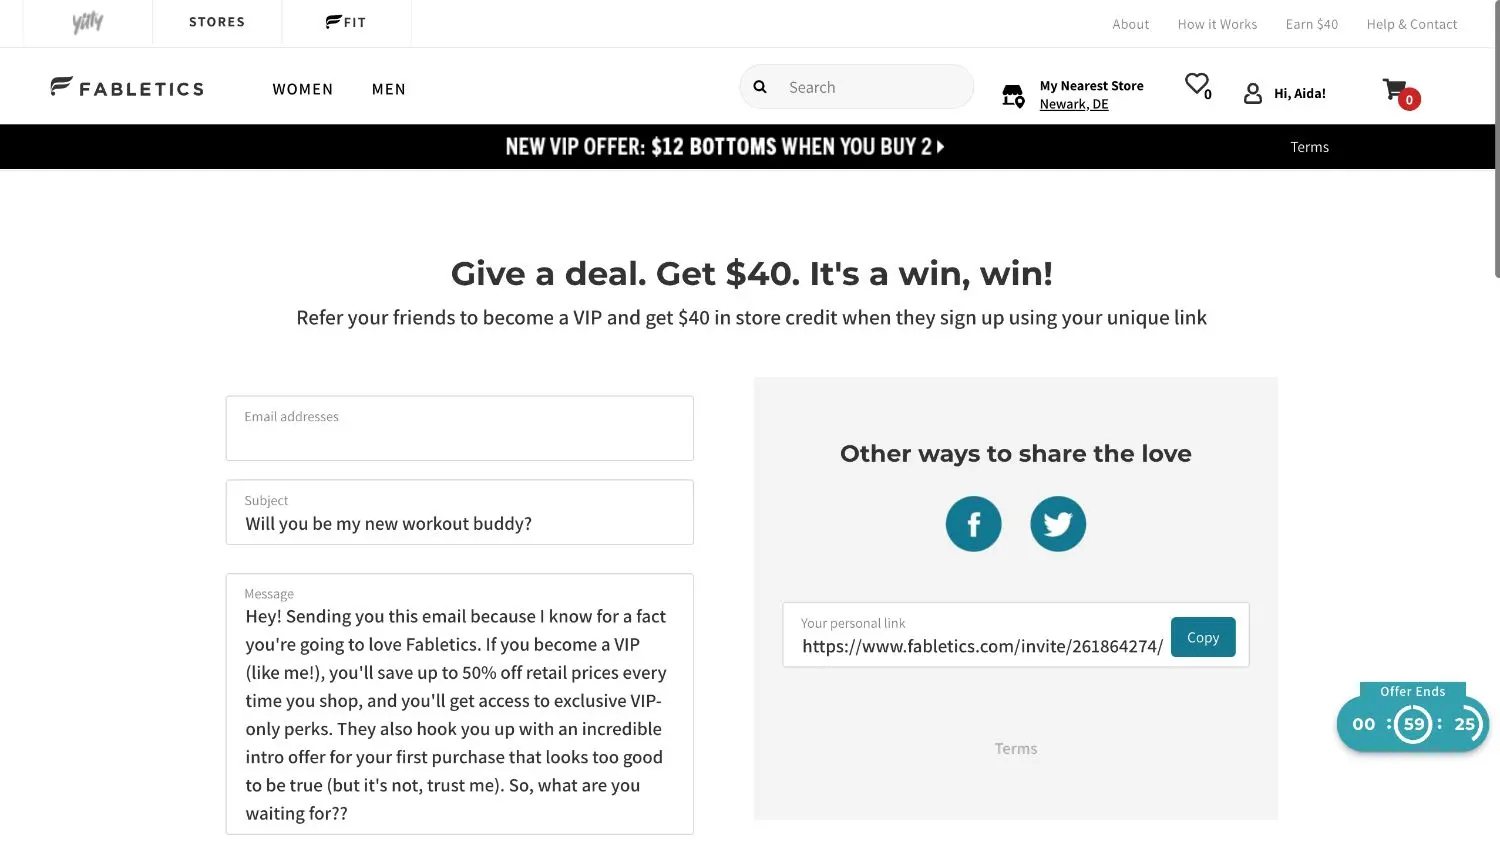
Task: Click the account profile icon
Action: click(1252, 93)
